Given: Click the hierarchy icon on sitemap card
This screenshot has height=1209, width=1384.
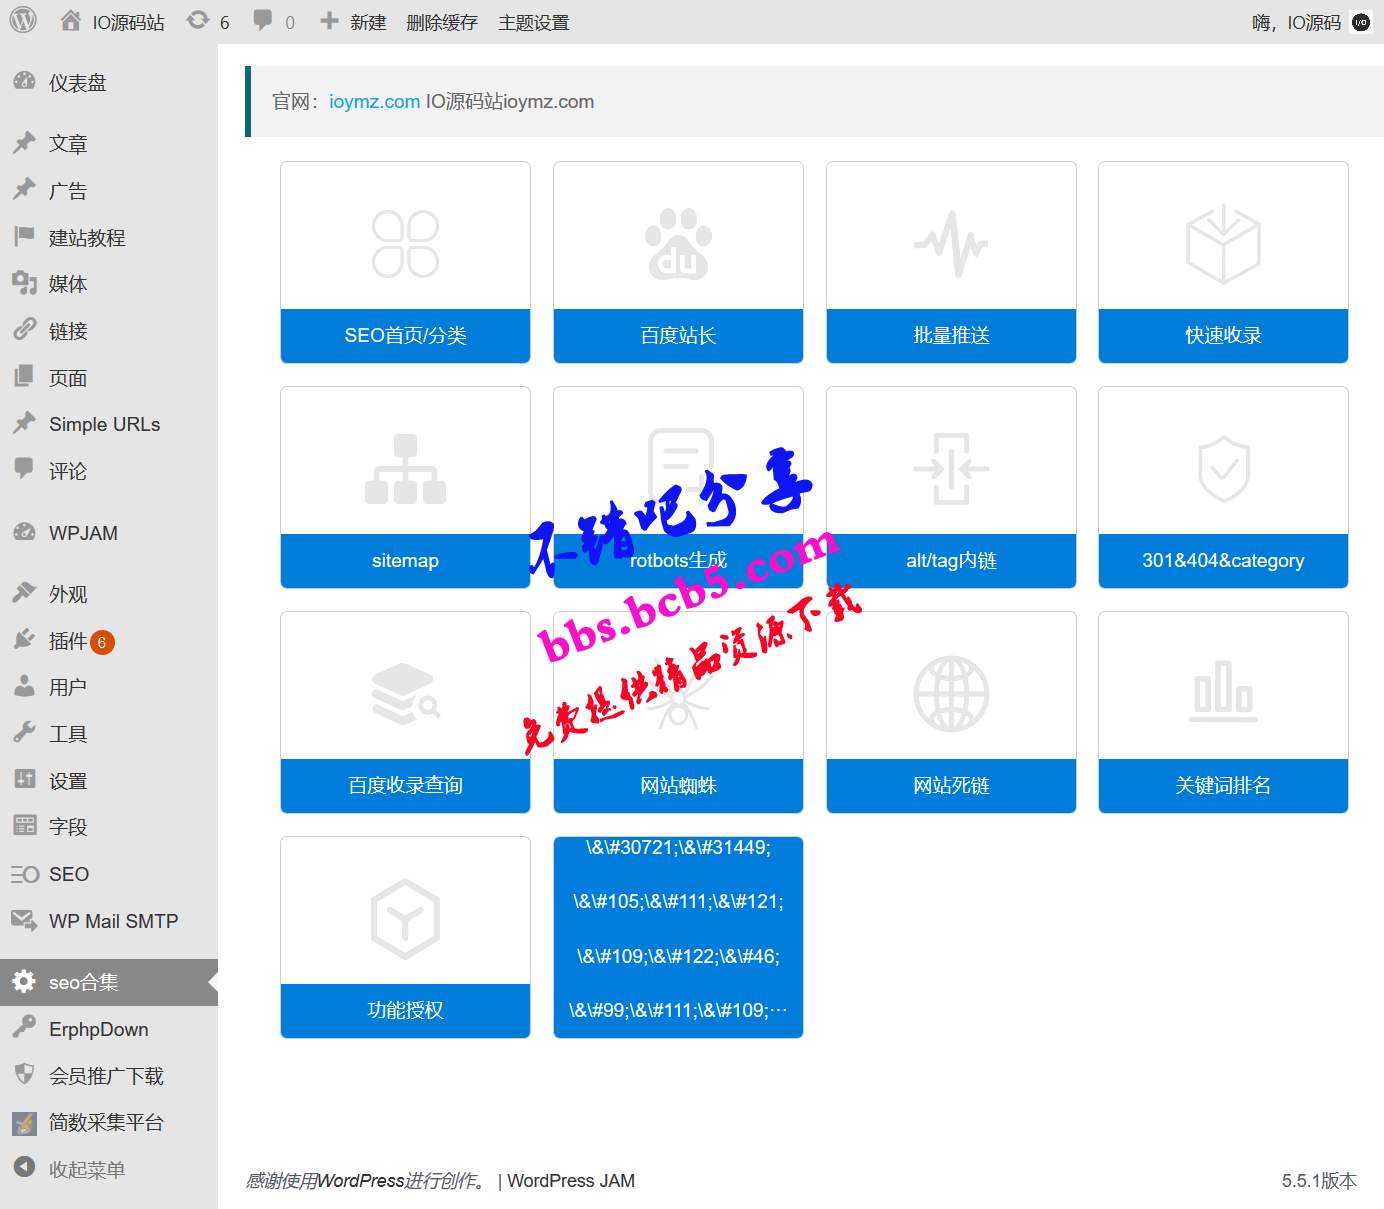Looking at the screenshot, I should pos(405,469).
